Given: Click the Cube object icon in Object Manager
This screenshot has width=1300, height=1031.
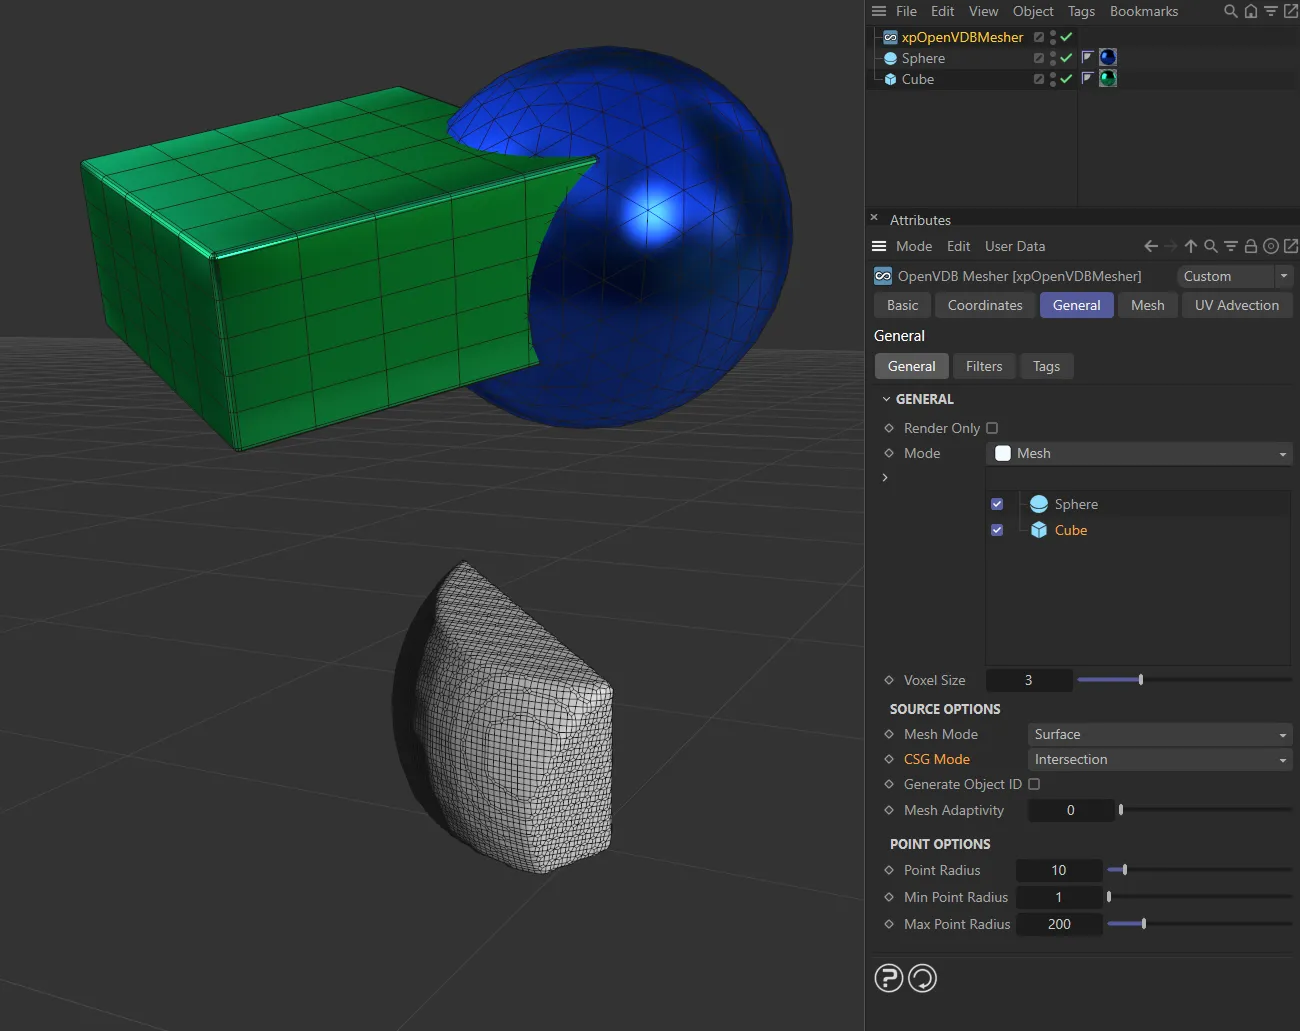Looking at the screenshot, I should tap(890, 79).
